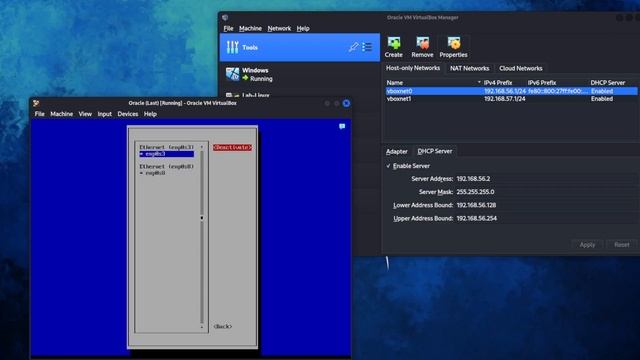The width and height of the screenshot is (640, 360).
Task: Select the highlighted enp0s3 connection in VM list
Action: (167, 154)
